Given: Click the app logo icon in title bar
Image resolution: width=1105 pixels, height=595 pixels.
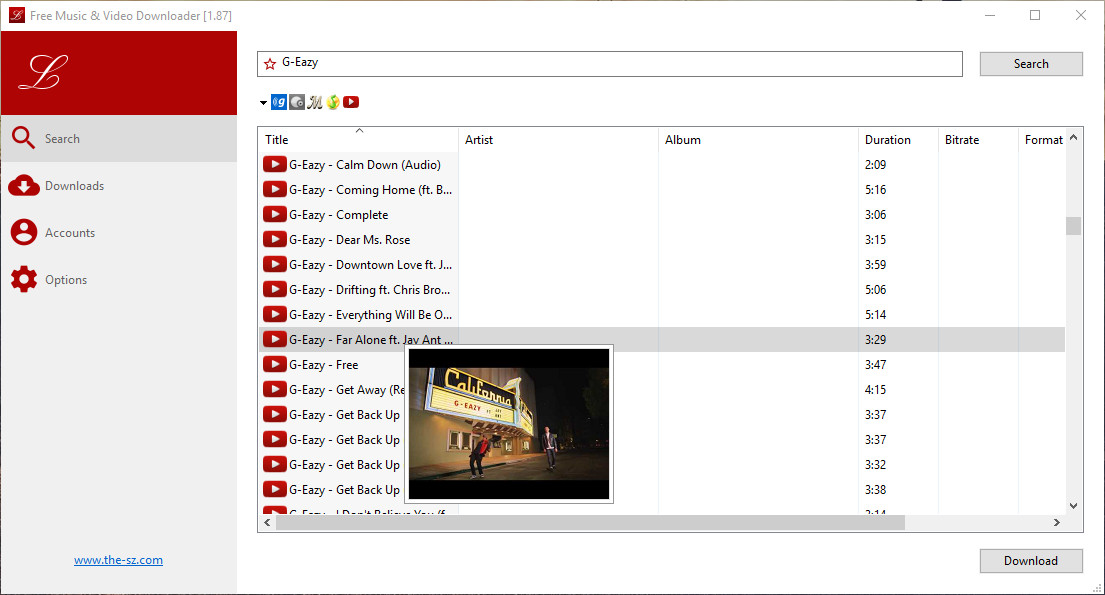Looking at the screenshot, I should [x=16, y=15].
